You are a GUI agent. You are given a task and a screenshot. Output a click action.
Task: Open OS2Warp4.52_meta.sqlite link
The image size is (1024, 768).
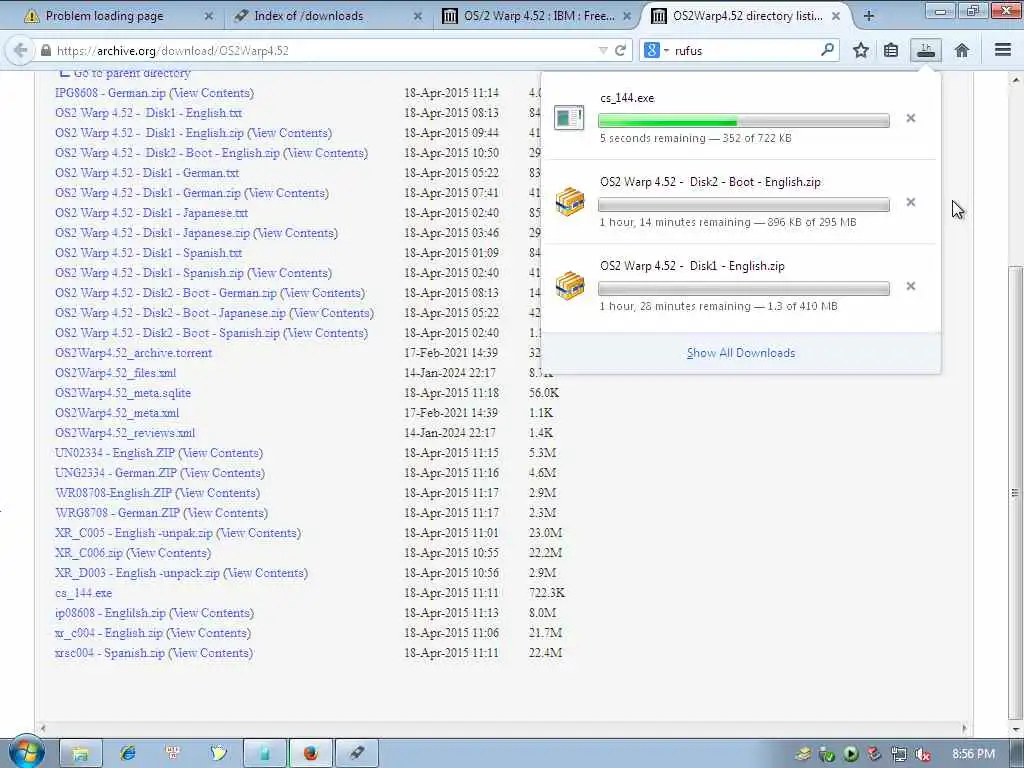coord(123,392)
